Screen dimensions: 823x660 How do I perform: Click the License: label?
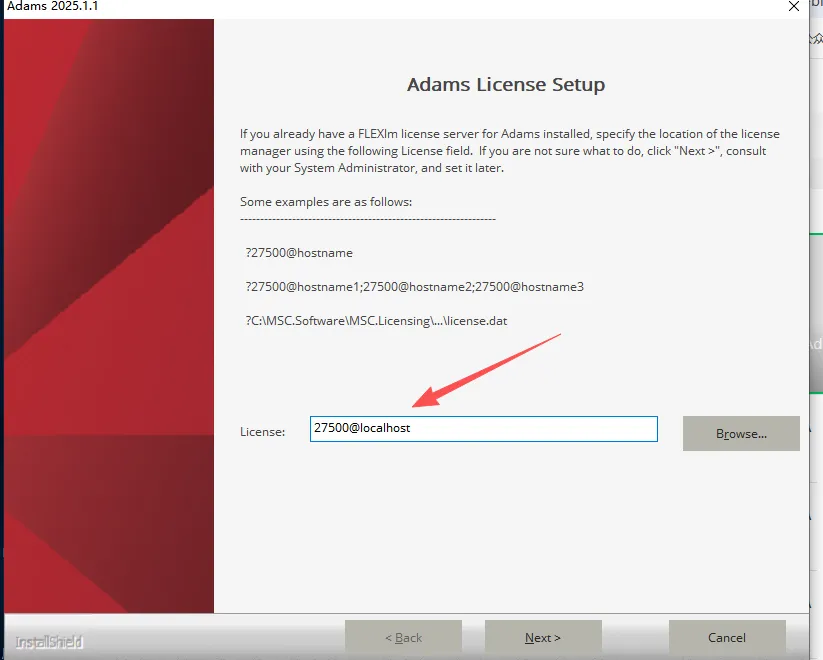[x=262, y=432]
